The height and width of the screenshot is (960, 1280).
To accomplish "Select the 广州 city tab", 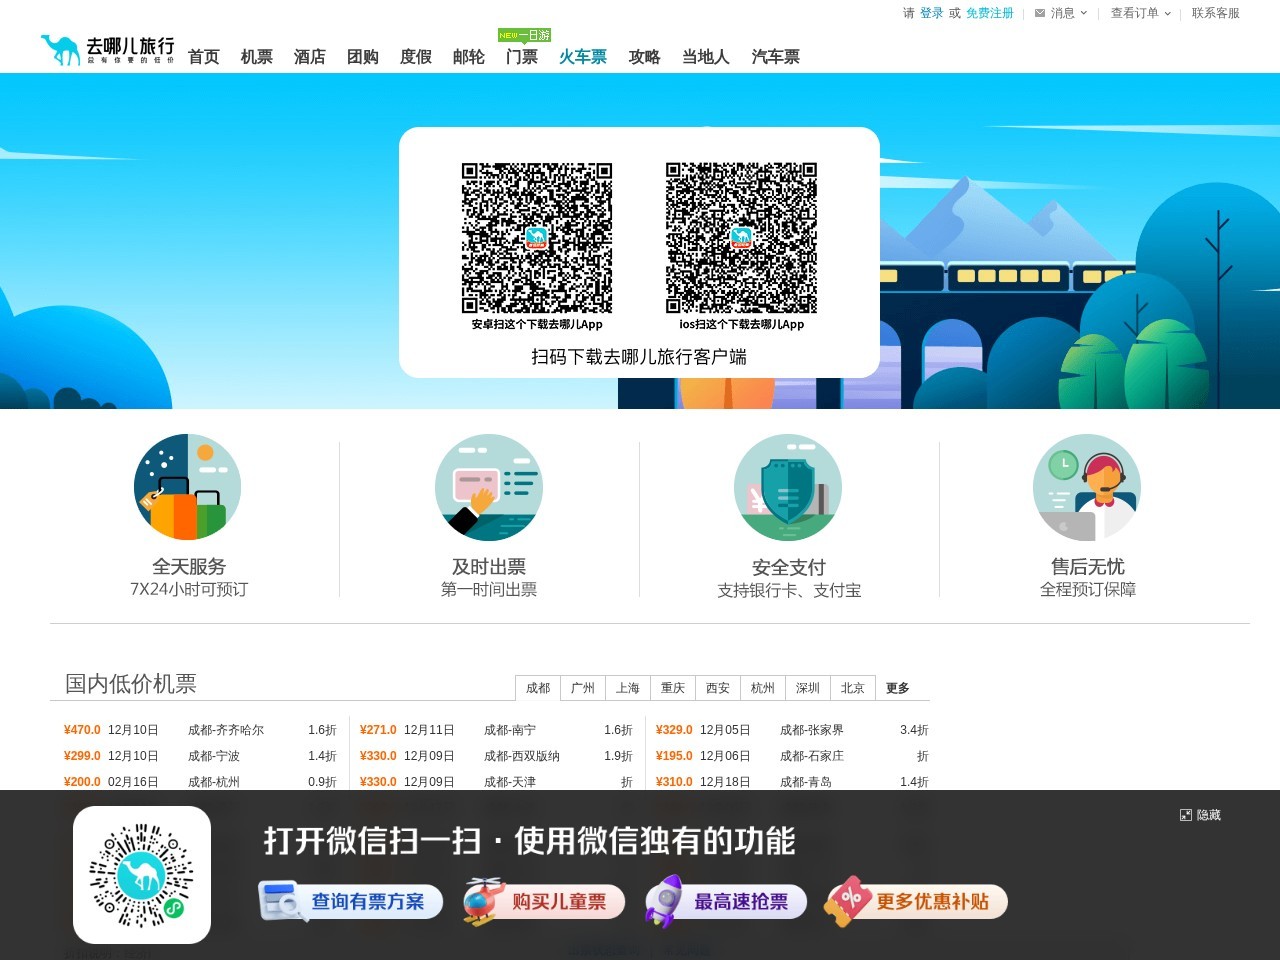I will 582,688.
